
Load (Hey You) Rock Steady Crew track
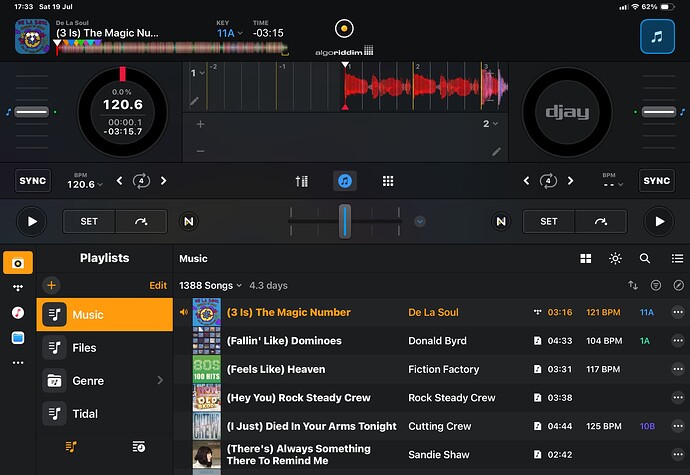(x=432, y=398)
